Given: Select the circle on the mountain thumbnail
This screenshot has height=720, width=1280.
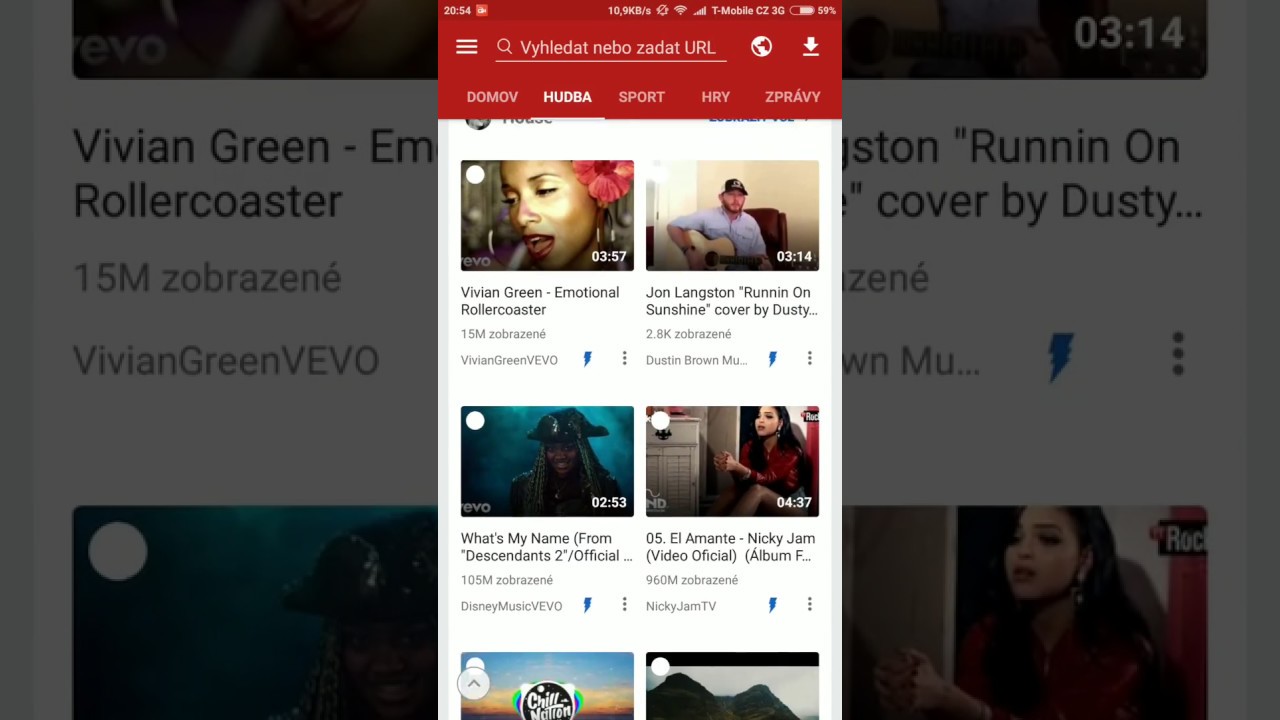Looking at the screenshot, I should 660,667.
